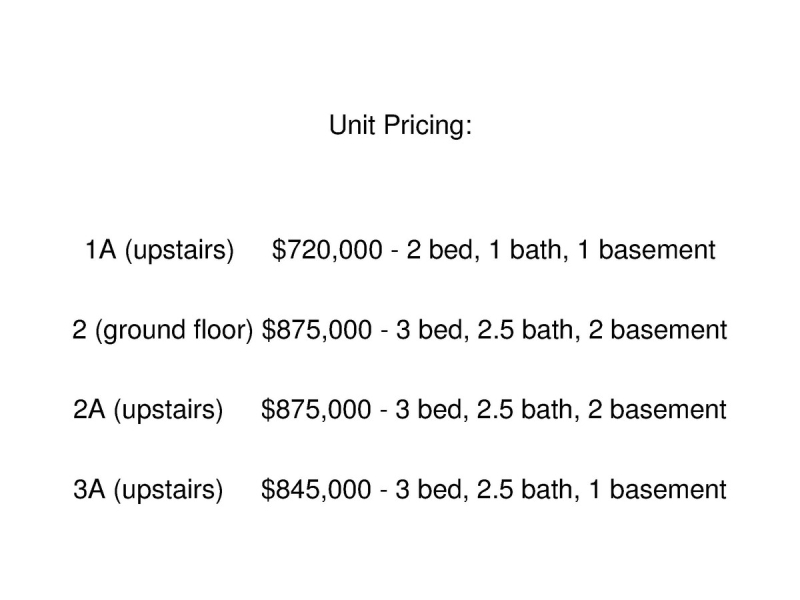Screen dimensions: 800x600
Task: Point at "2 bed" in the 1A row
Action: pyautogui.click(x=437, y=250)
